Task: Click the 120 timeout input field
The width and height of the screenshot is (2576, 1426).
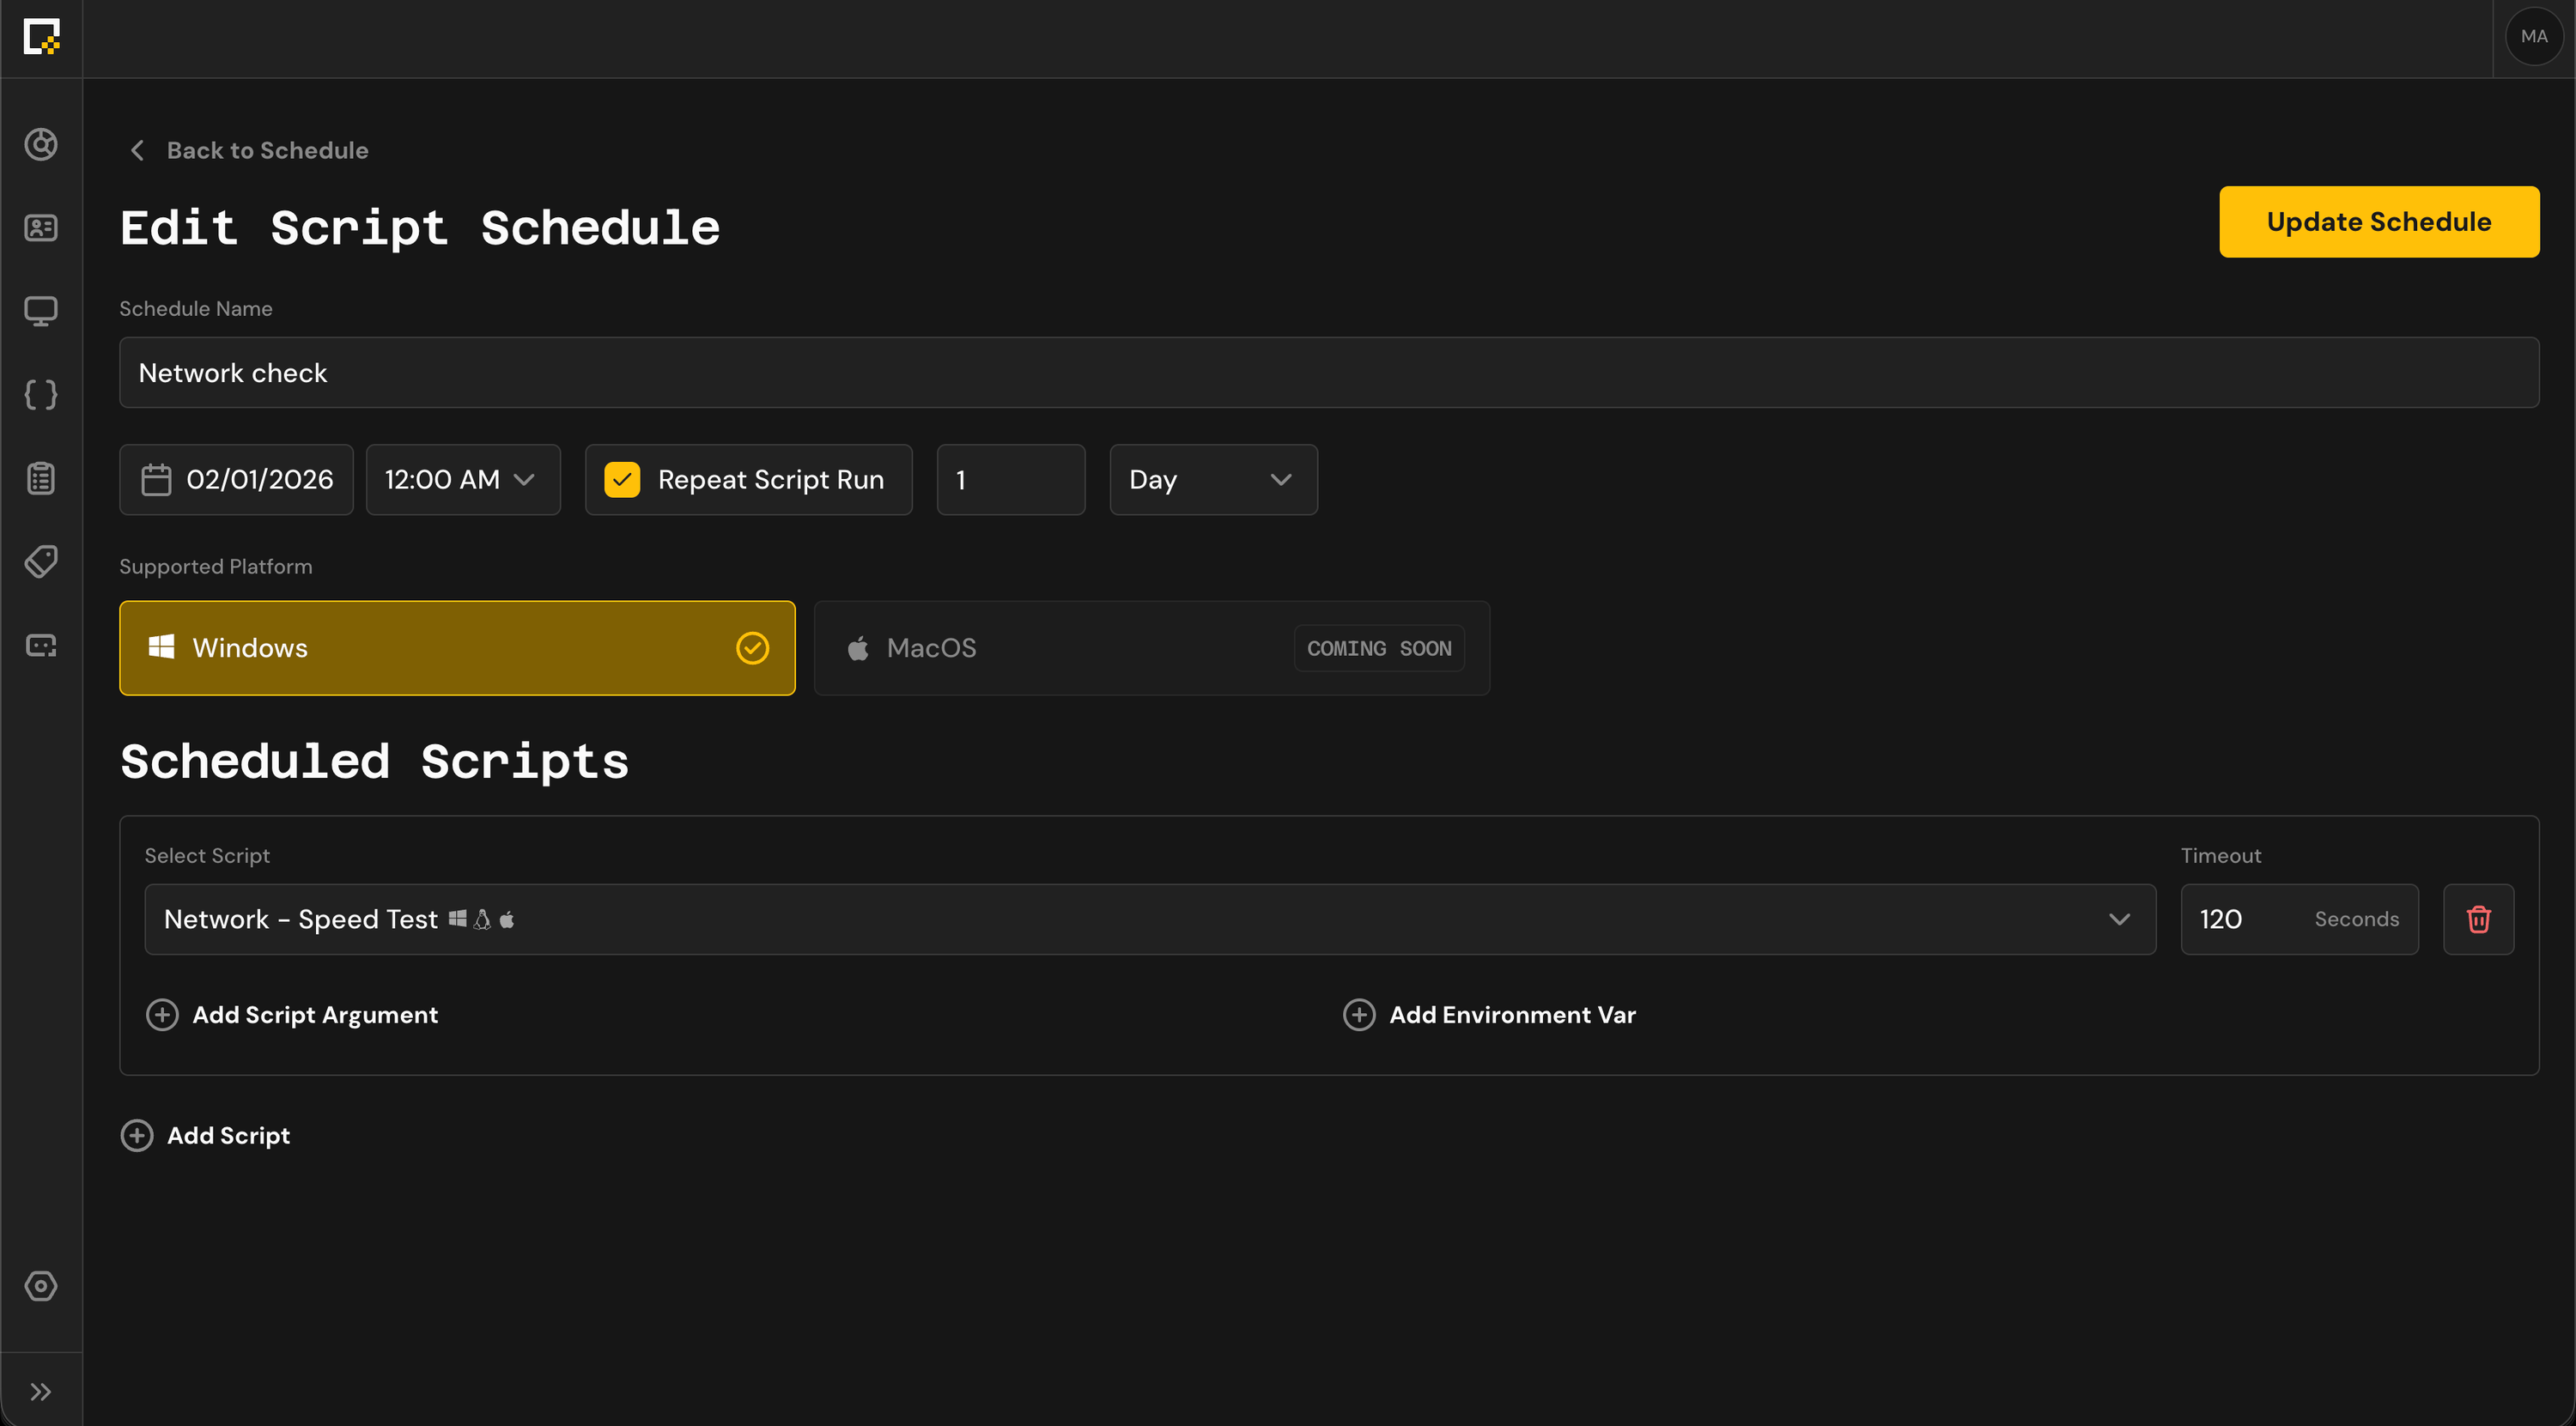Action: (2299, 919)
